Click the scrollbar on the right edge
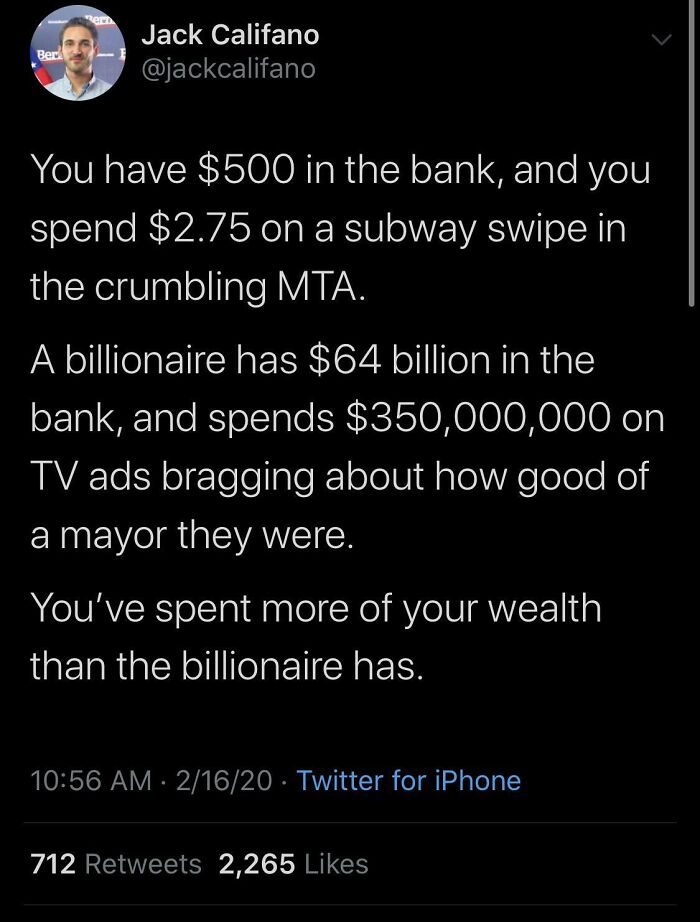 click(x=694, y=150)
